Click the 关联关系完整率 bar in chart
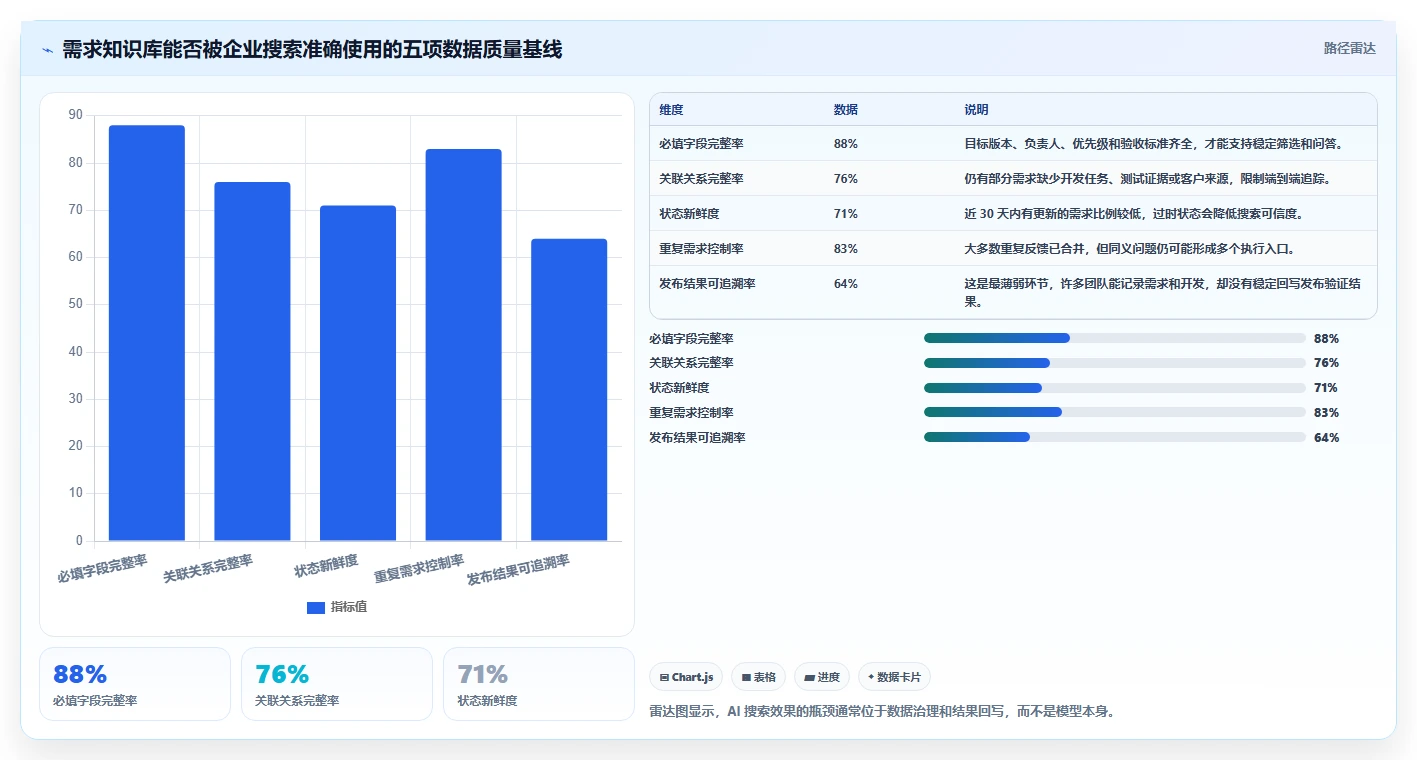The image size is (1417, 760). pos(252,361)
